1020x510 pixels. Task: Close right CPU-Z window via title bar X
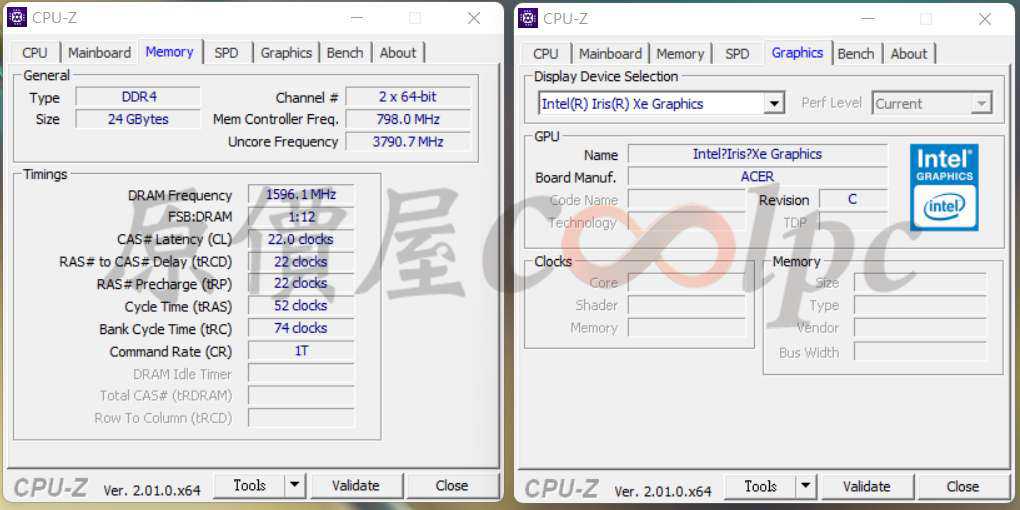coord(985,18)
